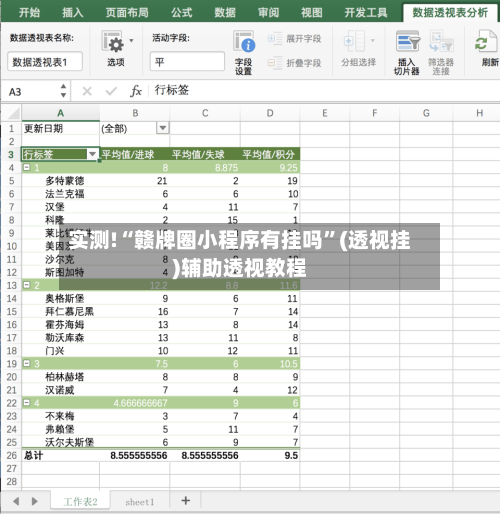Confirm formula entry with checkmark icon
Image resolution: width=500 pixels, height=514 pixels.
point(111,91)
